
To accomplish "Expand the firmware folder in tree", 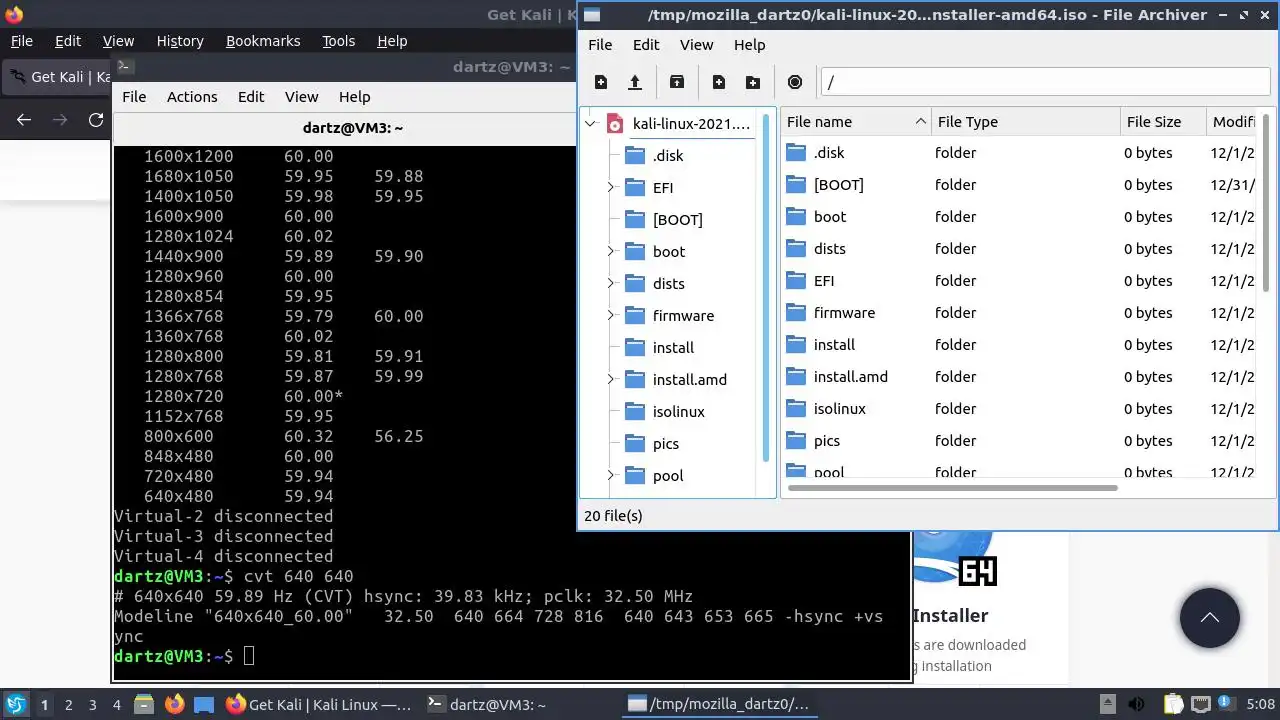I will pos(611,315).
